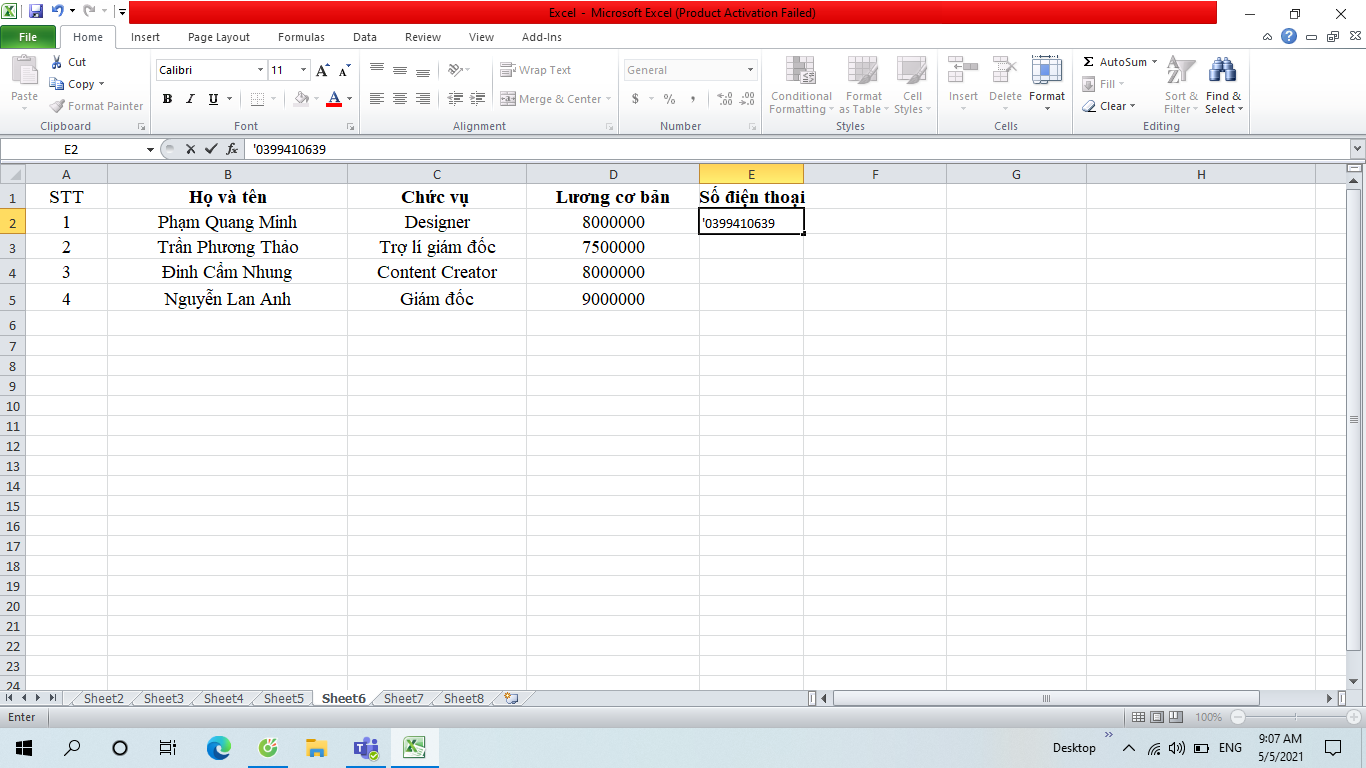Click the Undo icon
Viewport: 1366px width, 768px height.
[x=58, y=12]
